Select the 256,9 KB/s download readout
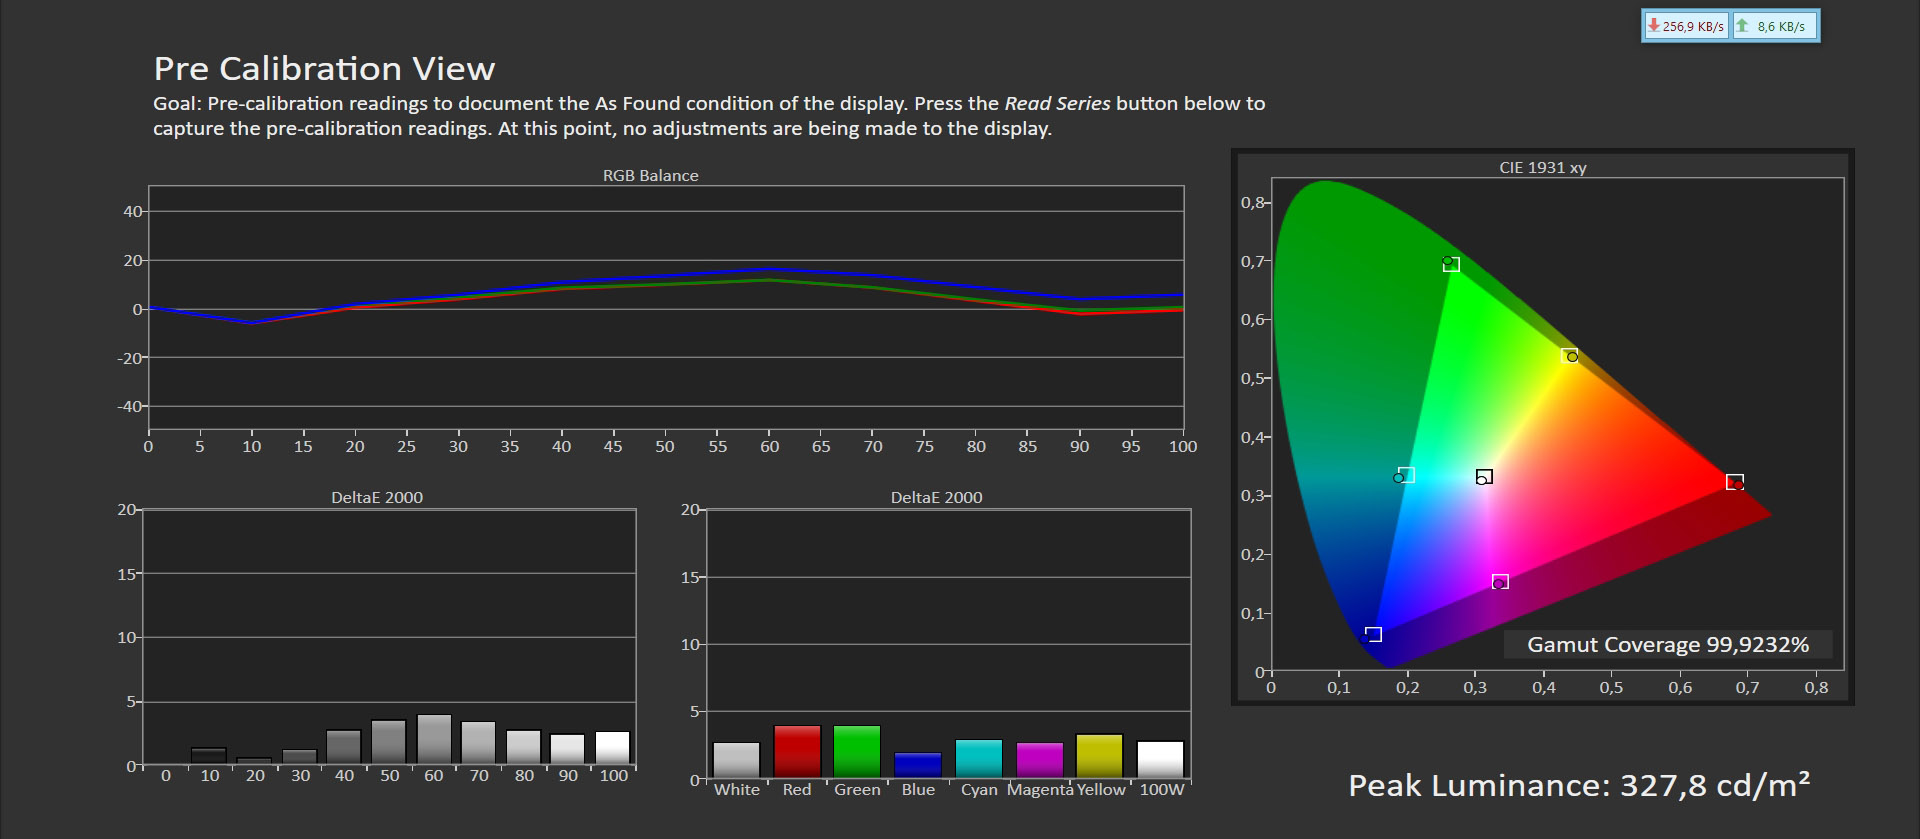Viewport: 1920px width, 839px height. pyautogui.click(x=1693, y=27)
